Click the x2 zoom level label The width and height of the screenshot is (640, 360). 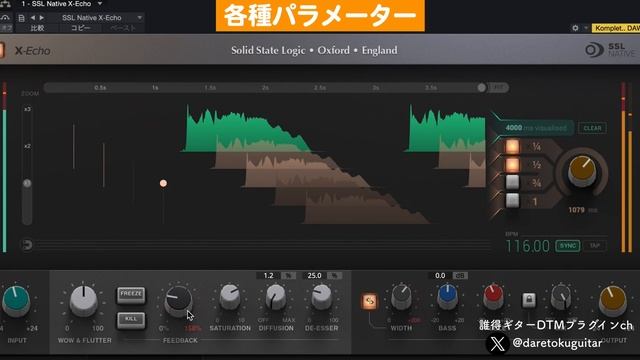pyautogui.click(x=27, y=146)
